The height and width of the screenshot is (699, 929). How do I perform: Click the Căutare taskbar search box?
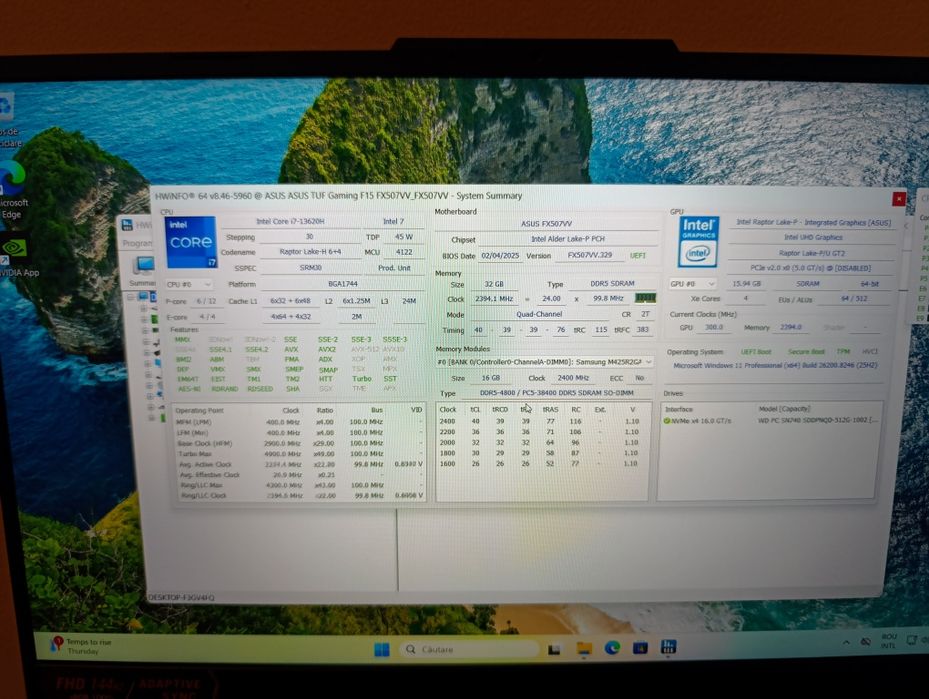[469, 649]
